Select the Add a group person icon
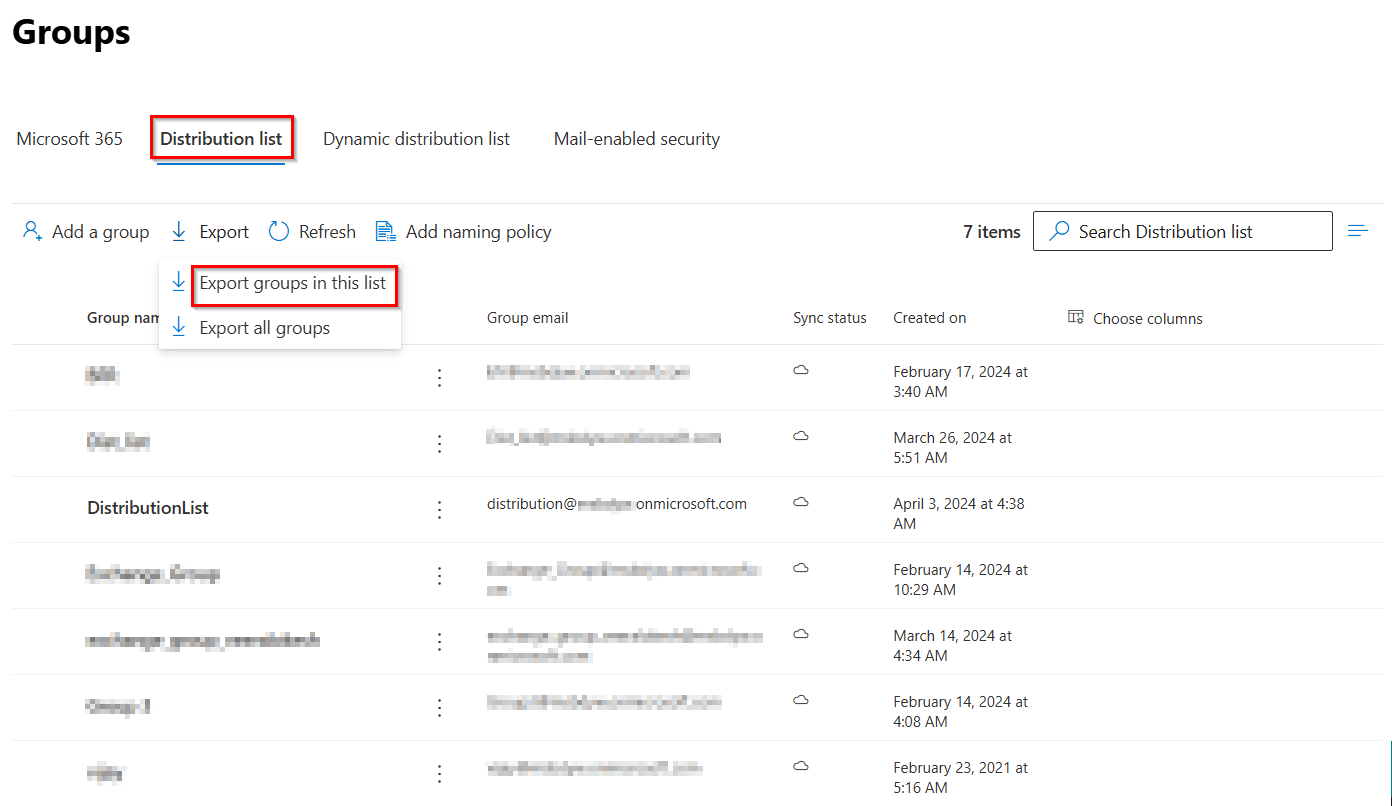This screenshot has width=1392, height=806. (x=31, y=231)
